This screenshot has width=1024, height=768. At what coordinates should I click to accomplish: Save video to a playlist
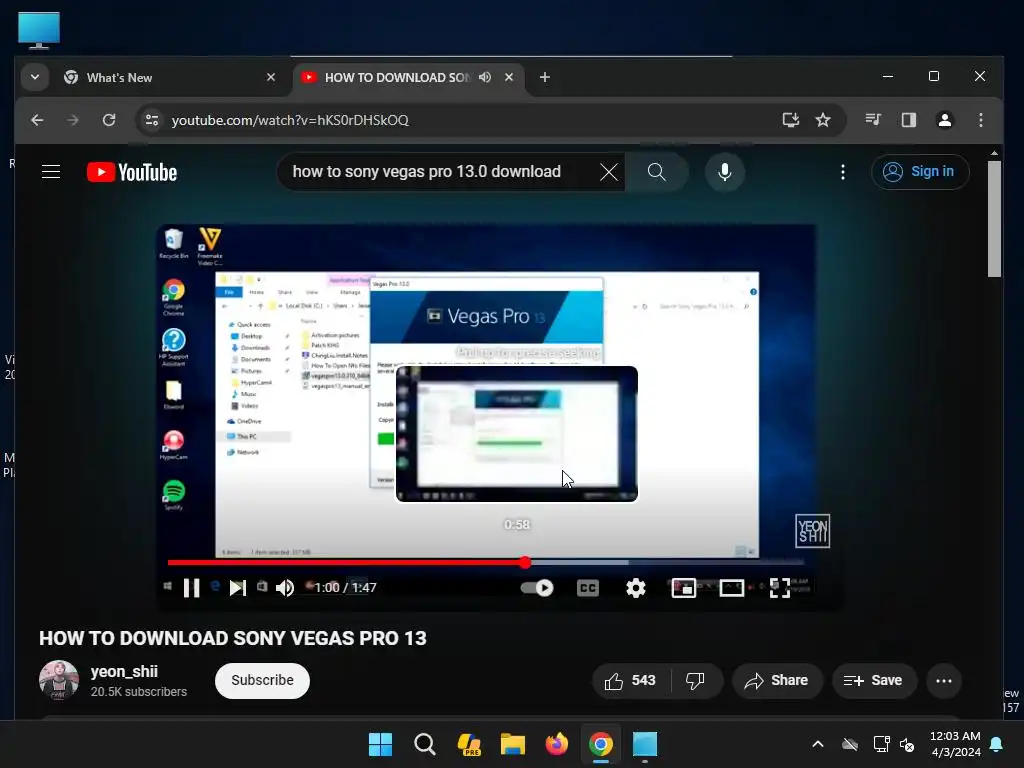coord(873,680)
